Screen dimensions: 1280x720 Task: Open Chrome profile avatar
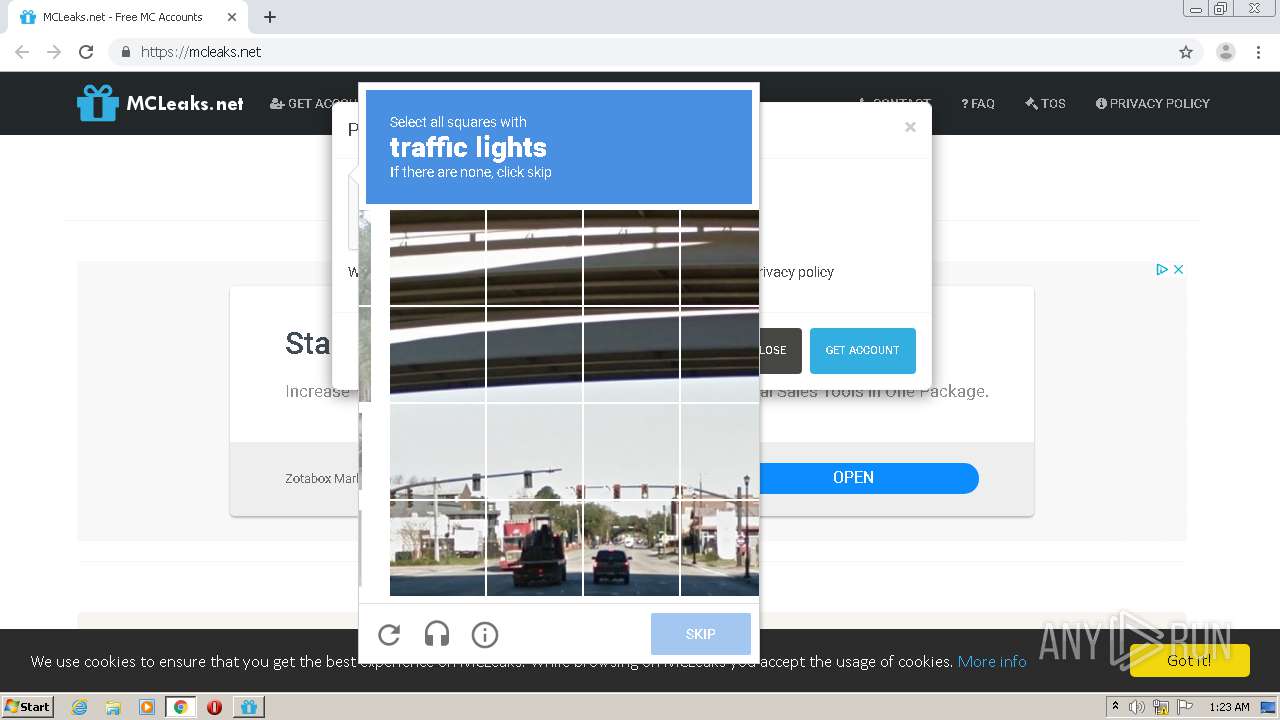1226,52
